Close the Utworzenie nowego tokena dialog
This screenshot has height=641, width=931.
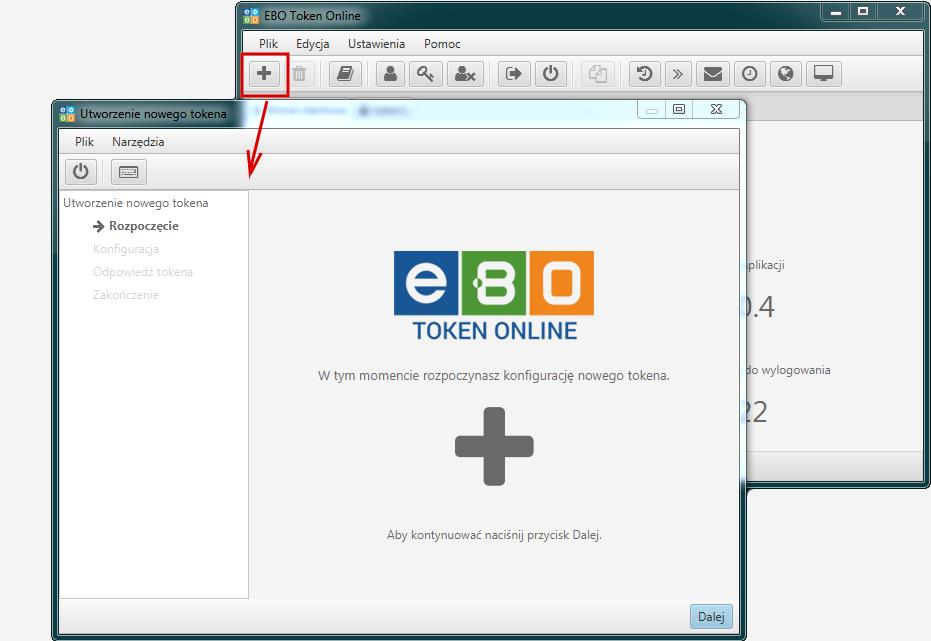coord(716,109)
